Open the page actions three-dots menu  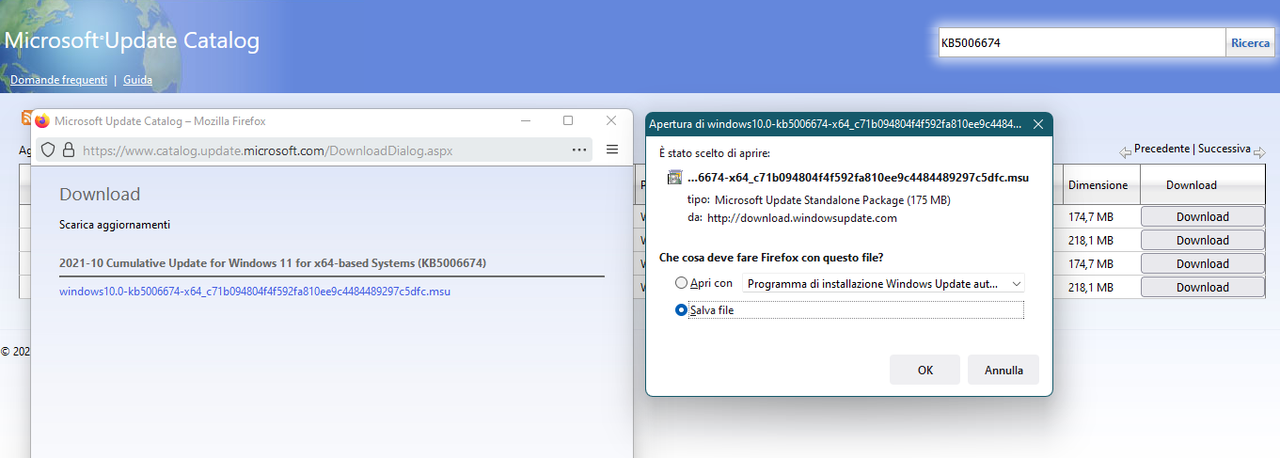[x=579, y=150]
